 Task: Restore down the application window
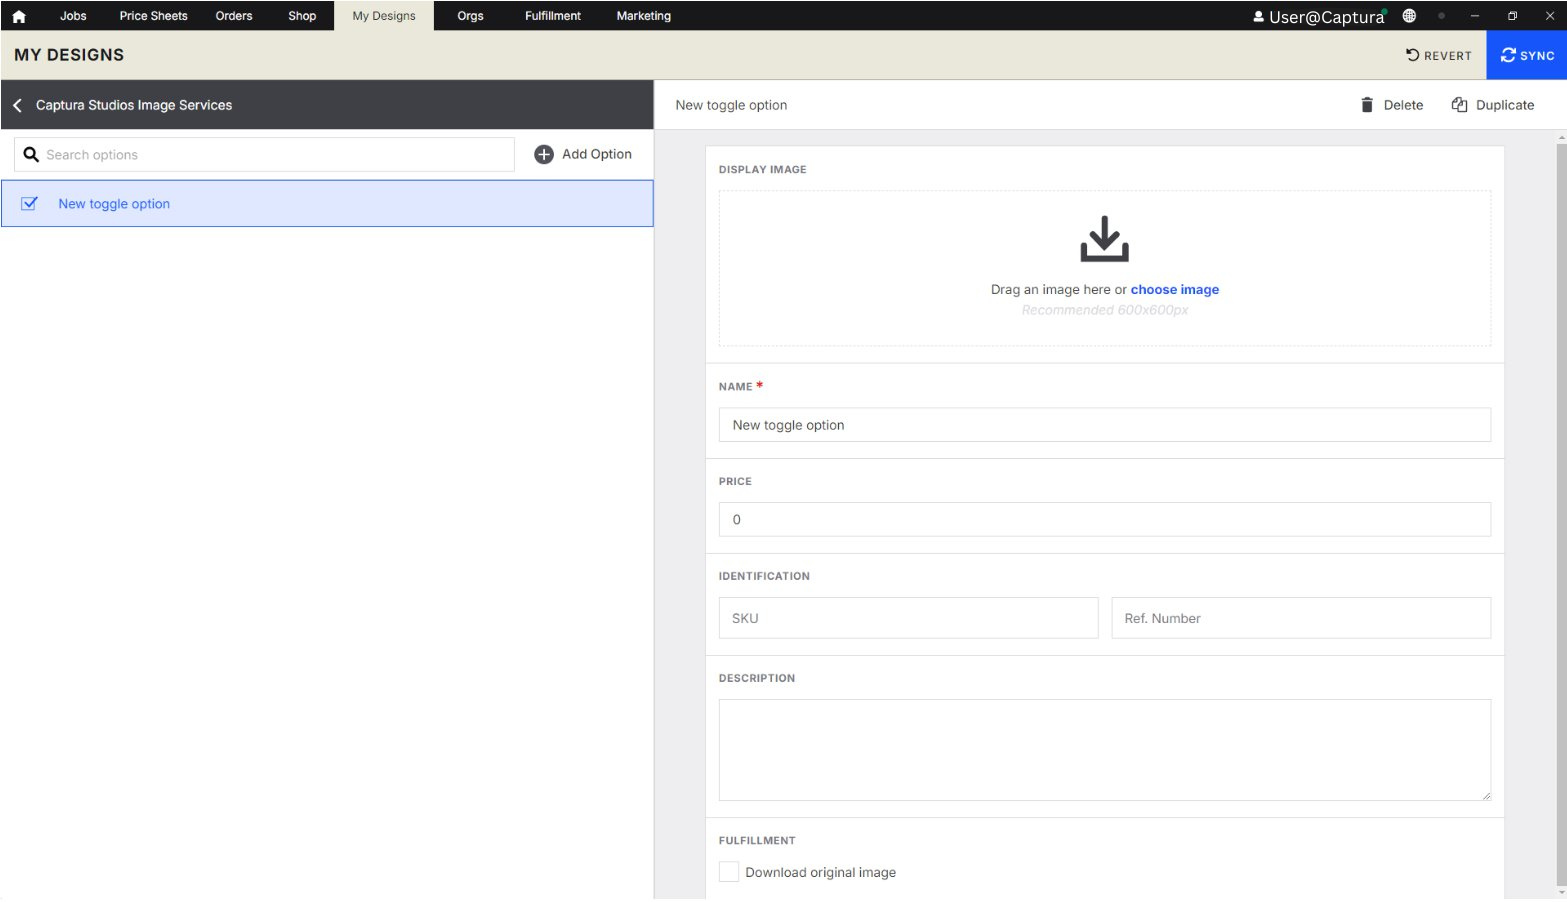pos(1512,16)
